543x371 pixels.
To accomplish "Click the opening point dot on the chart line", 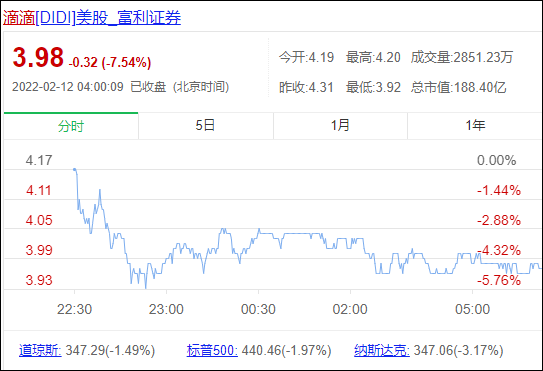I will pyautogui.click(x=74, y=169).
